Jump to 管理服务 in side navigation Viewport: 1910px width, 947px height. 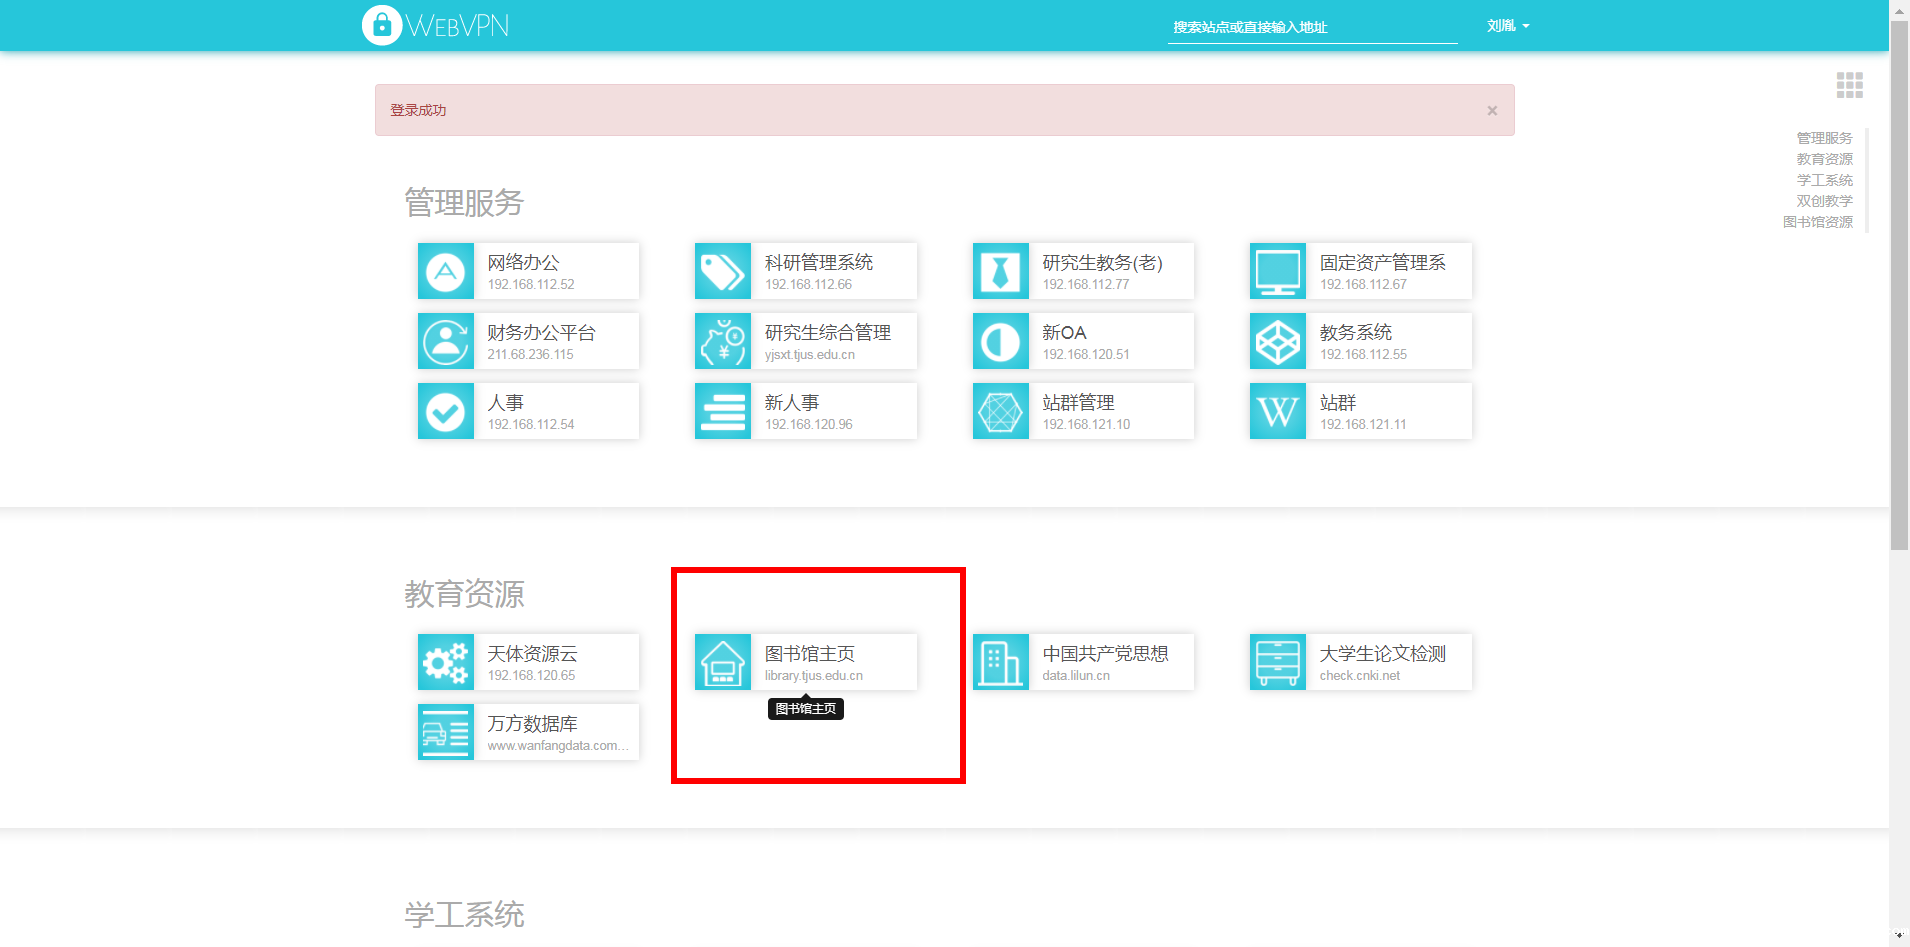click(x=1824, y=138)
